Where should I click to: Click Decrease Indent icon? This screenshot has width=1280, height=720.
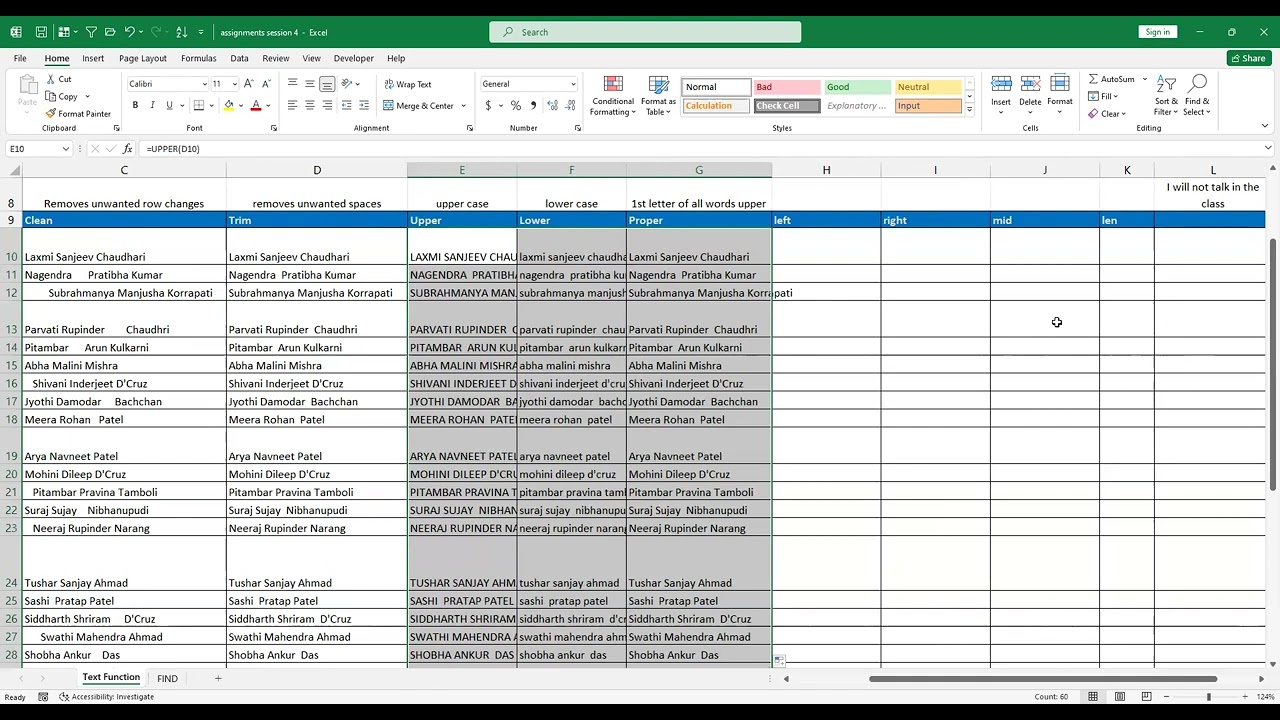point(347,105)
